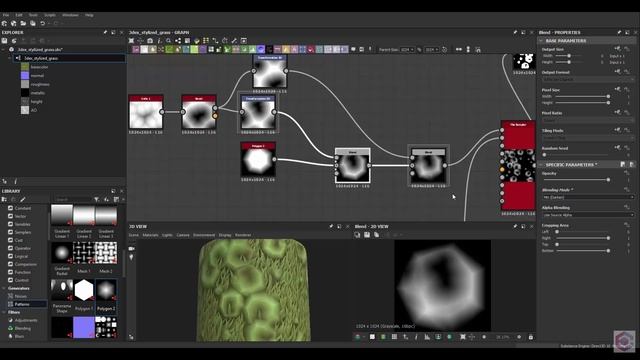Viewport: 640px width, 360px height.
Task: Open the Vector library category
Action: tap(20, 216)
